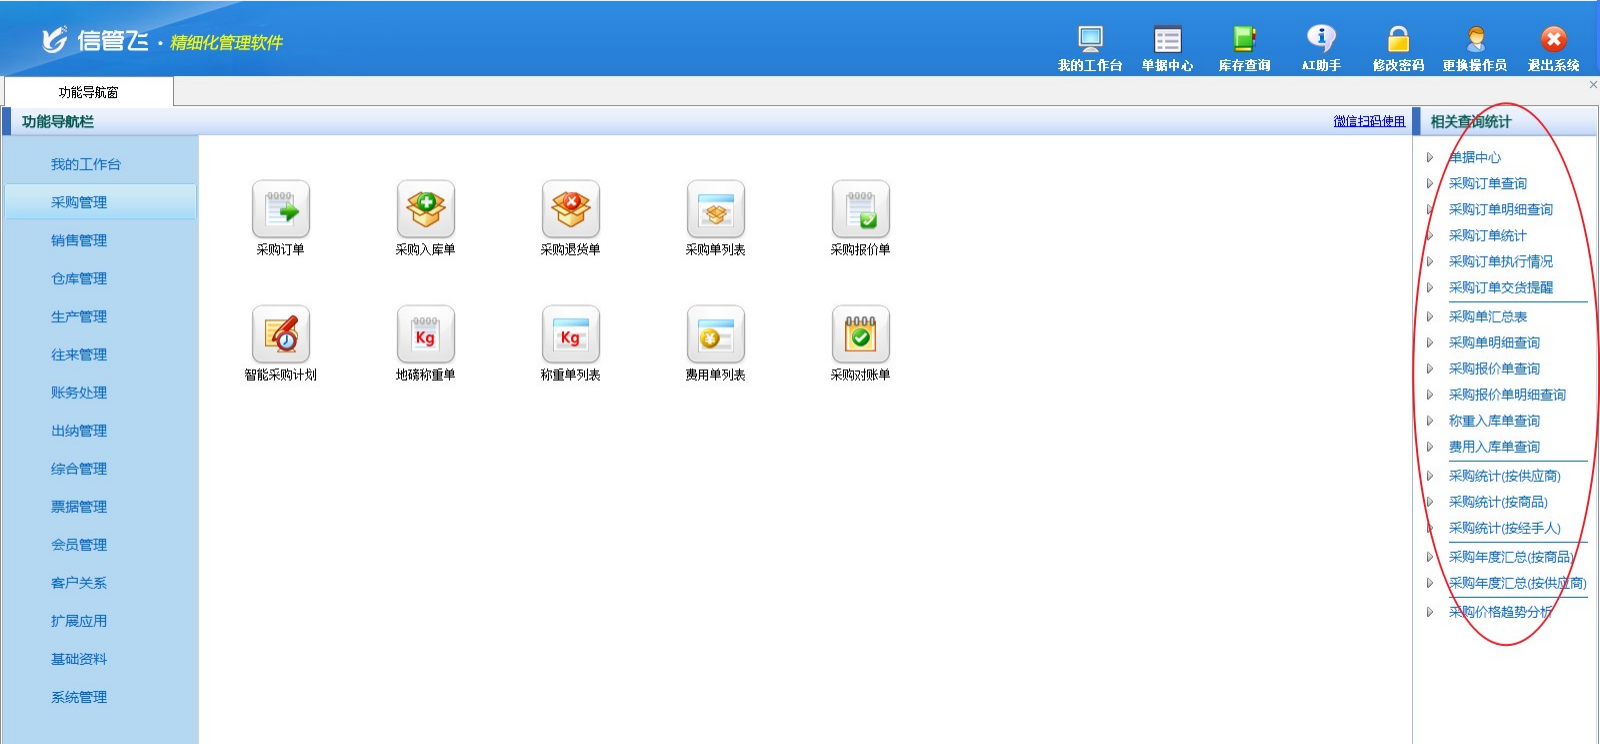Expand the arrow beside 采购单汇总表
The image size is (1600, 744).
coord(1430,317)
